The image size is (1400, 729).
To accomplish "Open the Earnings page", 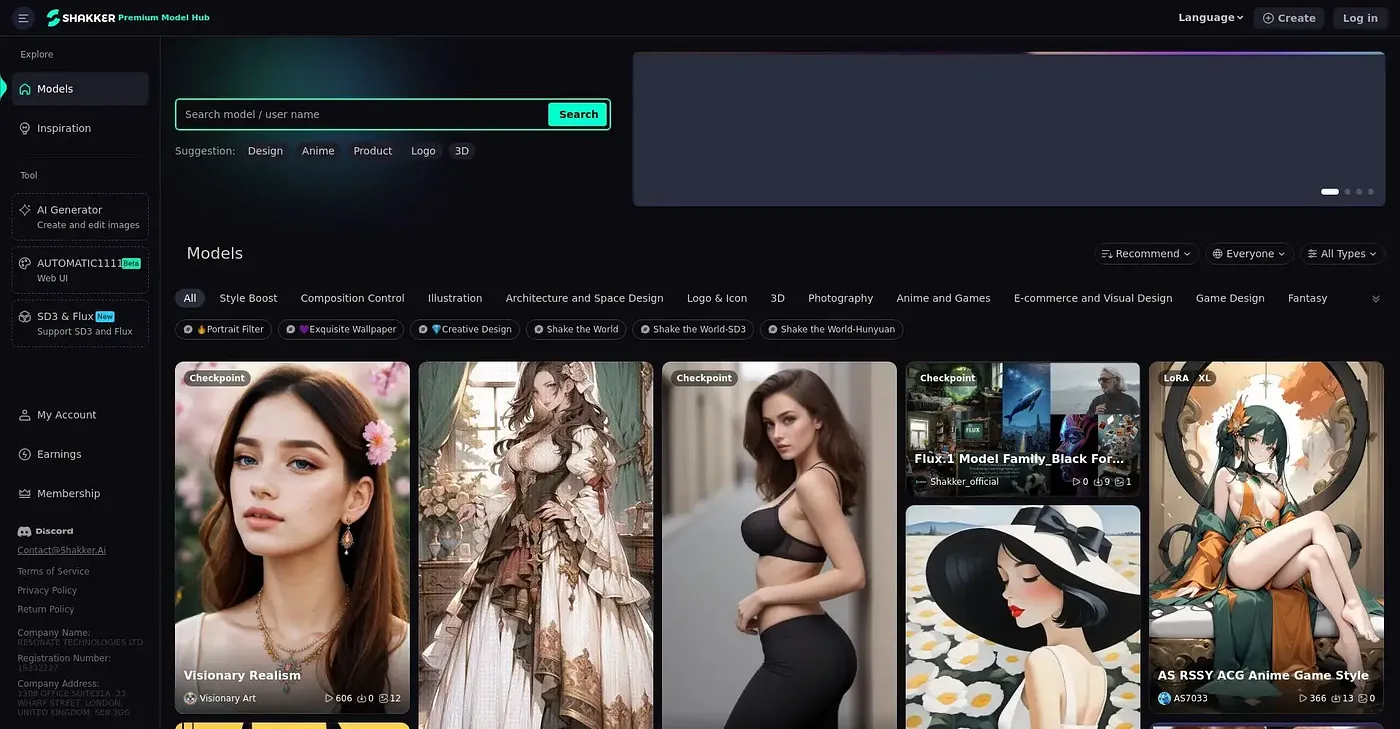I will (x=80, y=454).
